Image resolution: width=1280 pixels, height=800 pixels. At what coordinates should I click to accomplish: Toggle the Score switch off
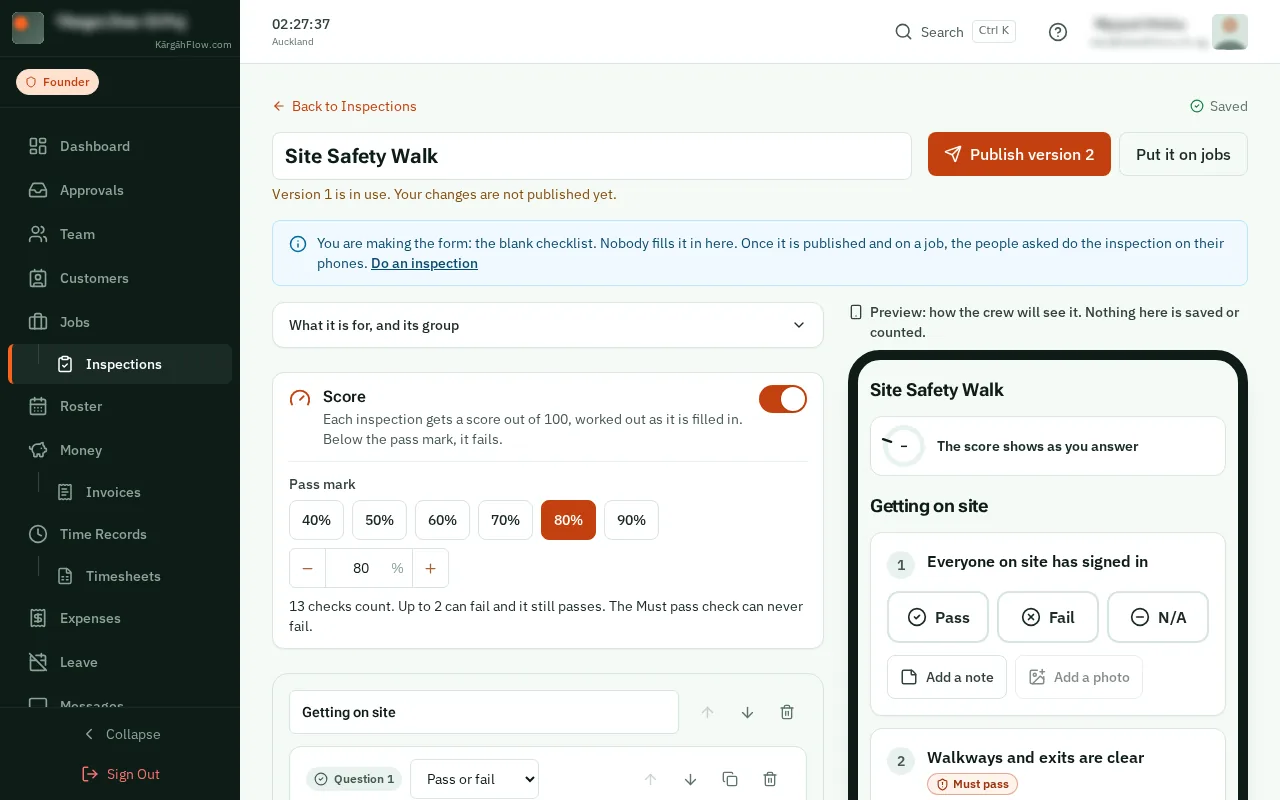783,399
